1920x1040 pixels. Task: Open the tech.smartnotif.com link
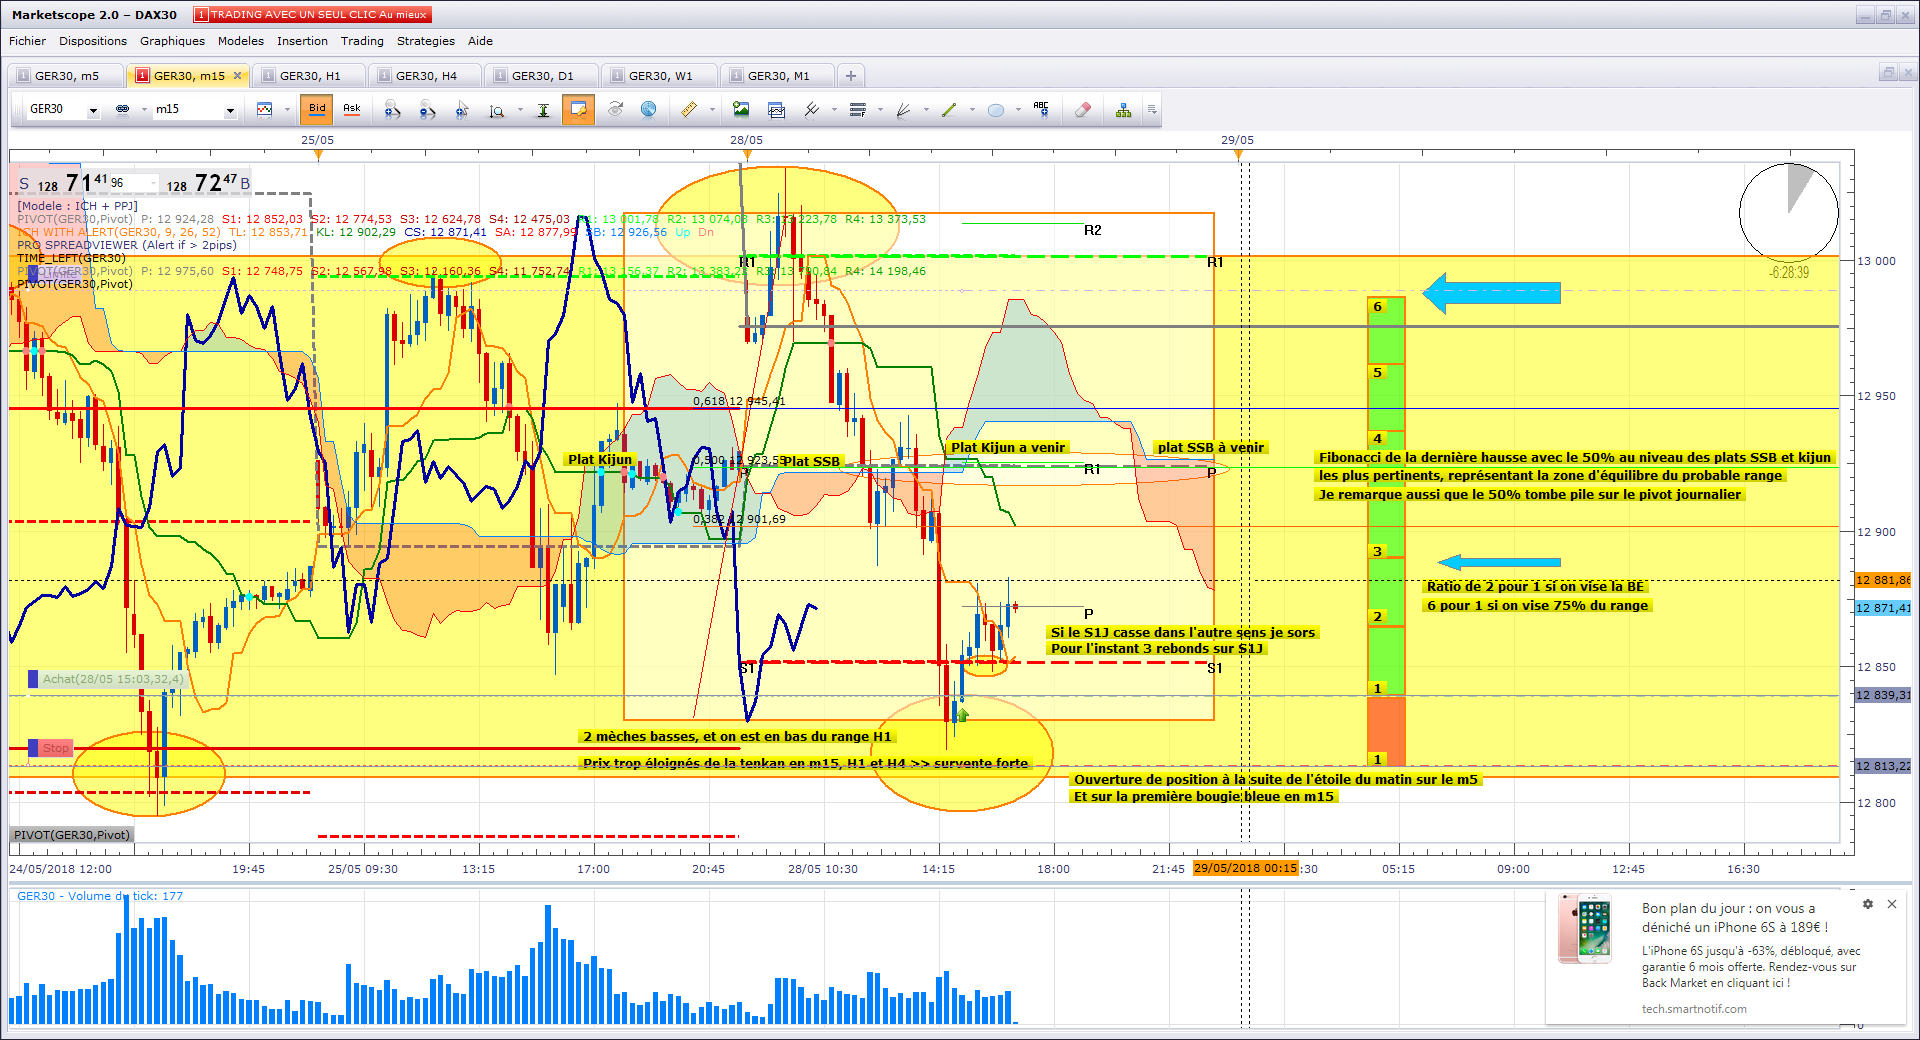[x=1694, y=1009]
